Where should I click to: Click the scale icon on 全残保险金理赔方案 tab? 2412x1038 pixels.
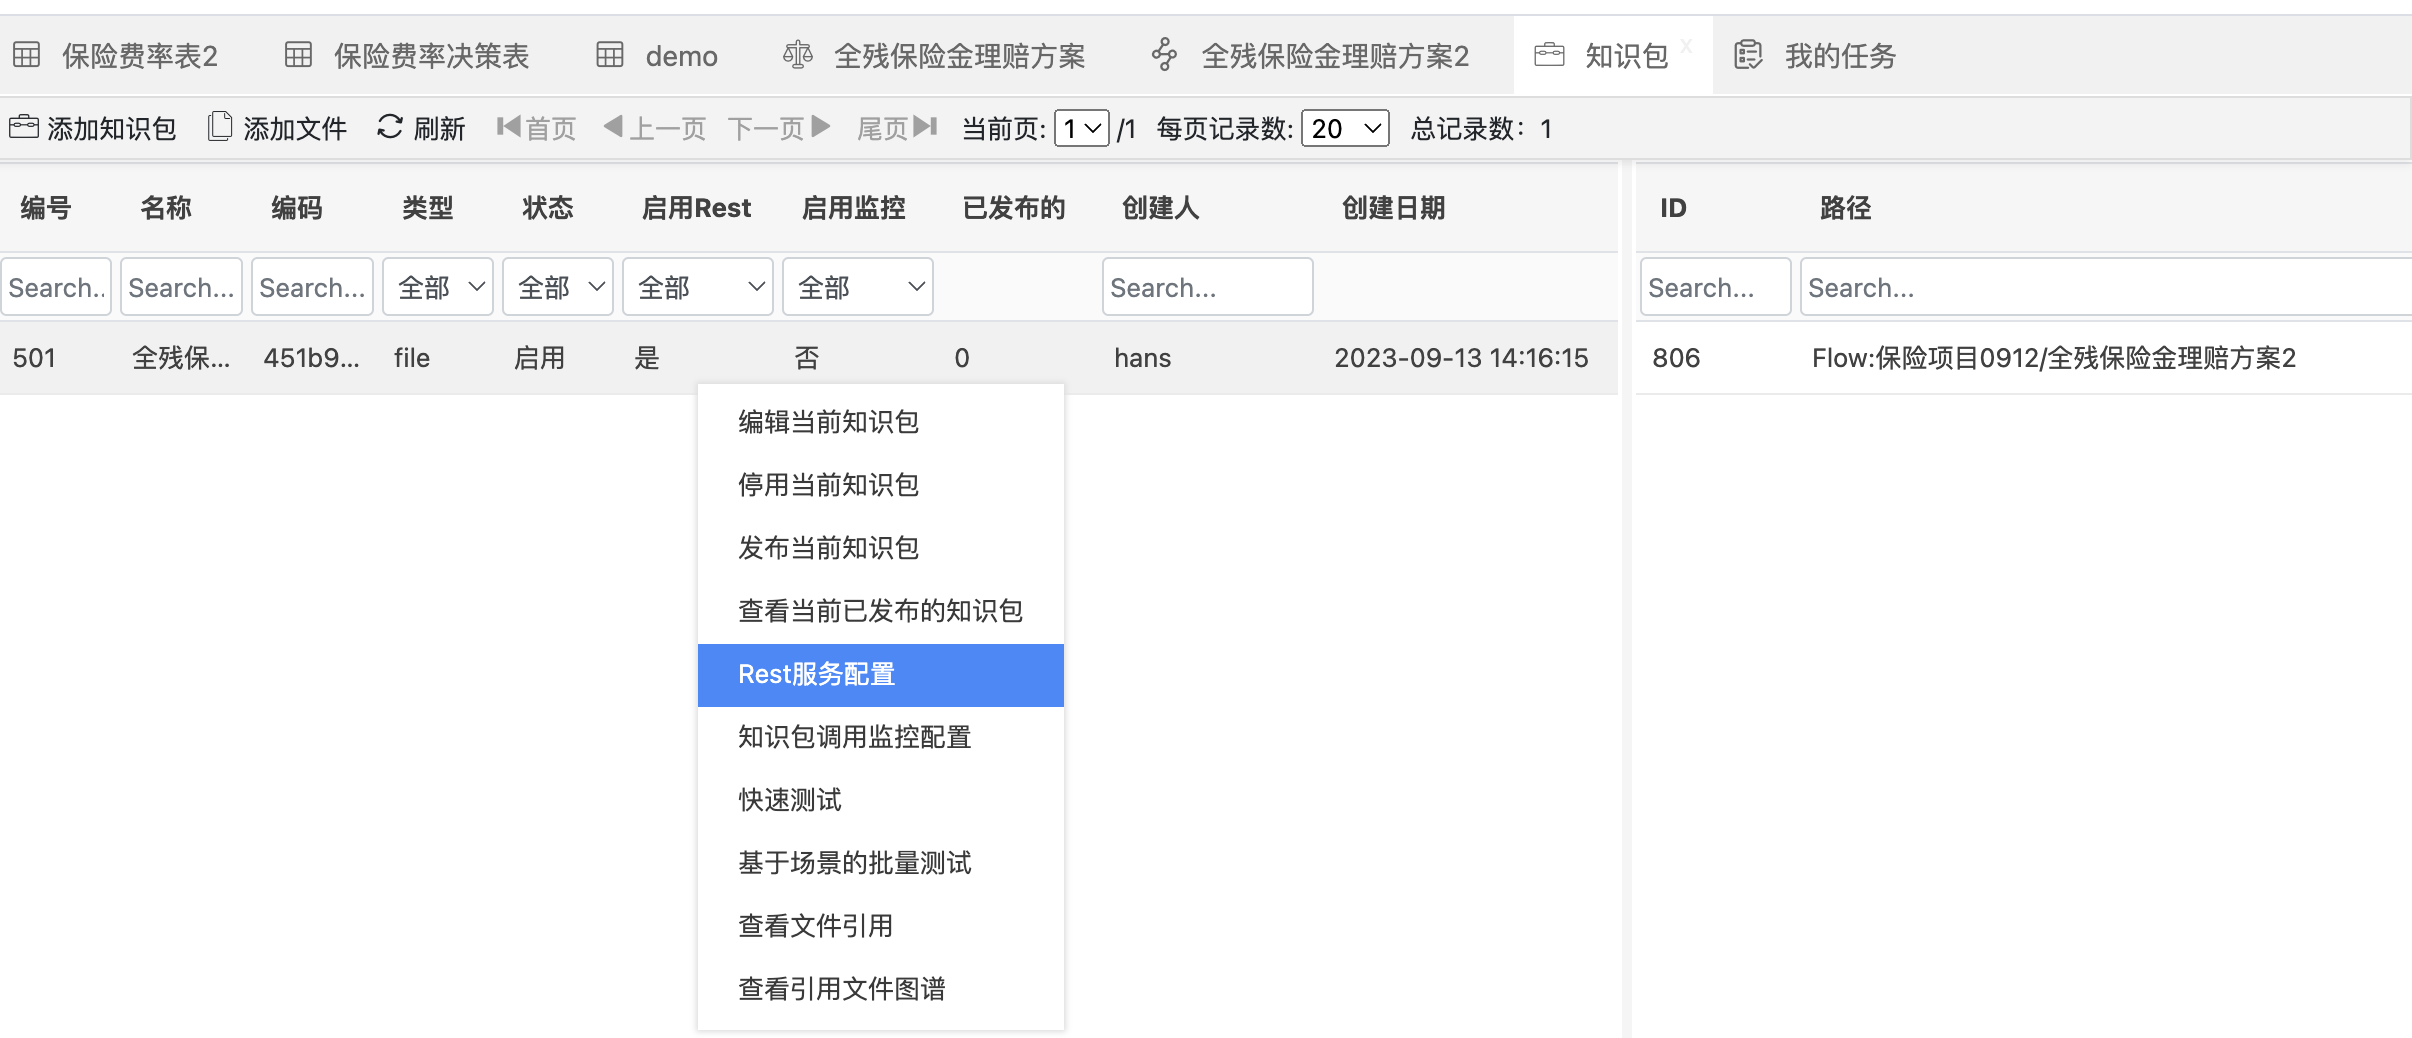[797, 55]
